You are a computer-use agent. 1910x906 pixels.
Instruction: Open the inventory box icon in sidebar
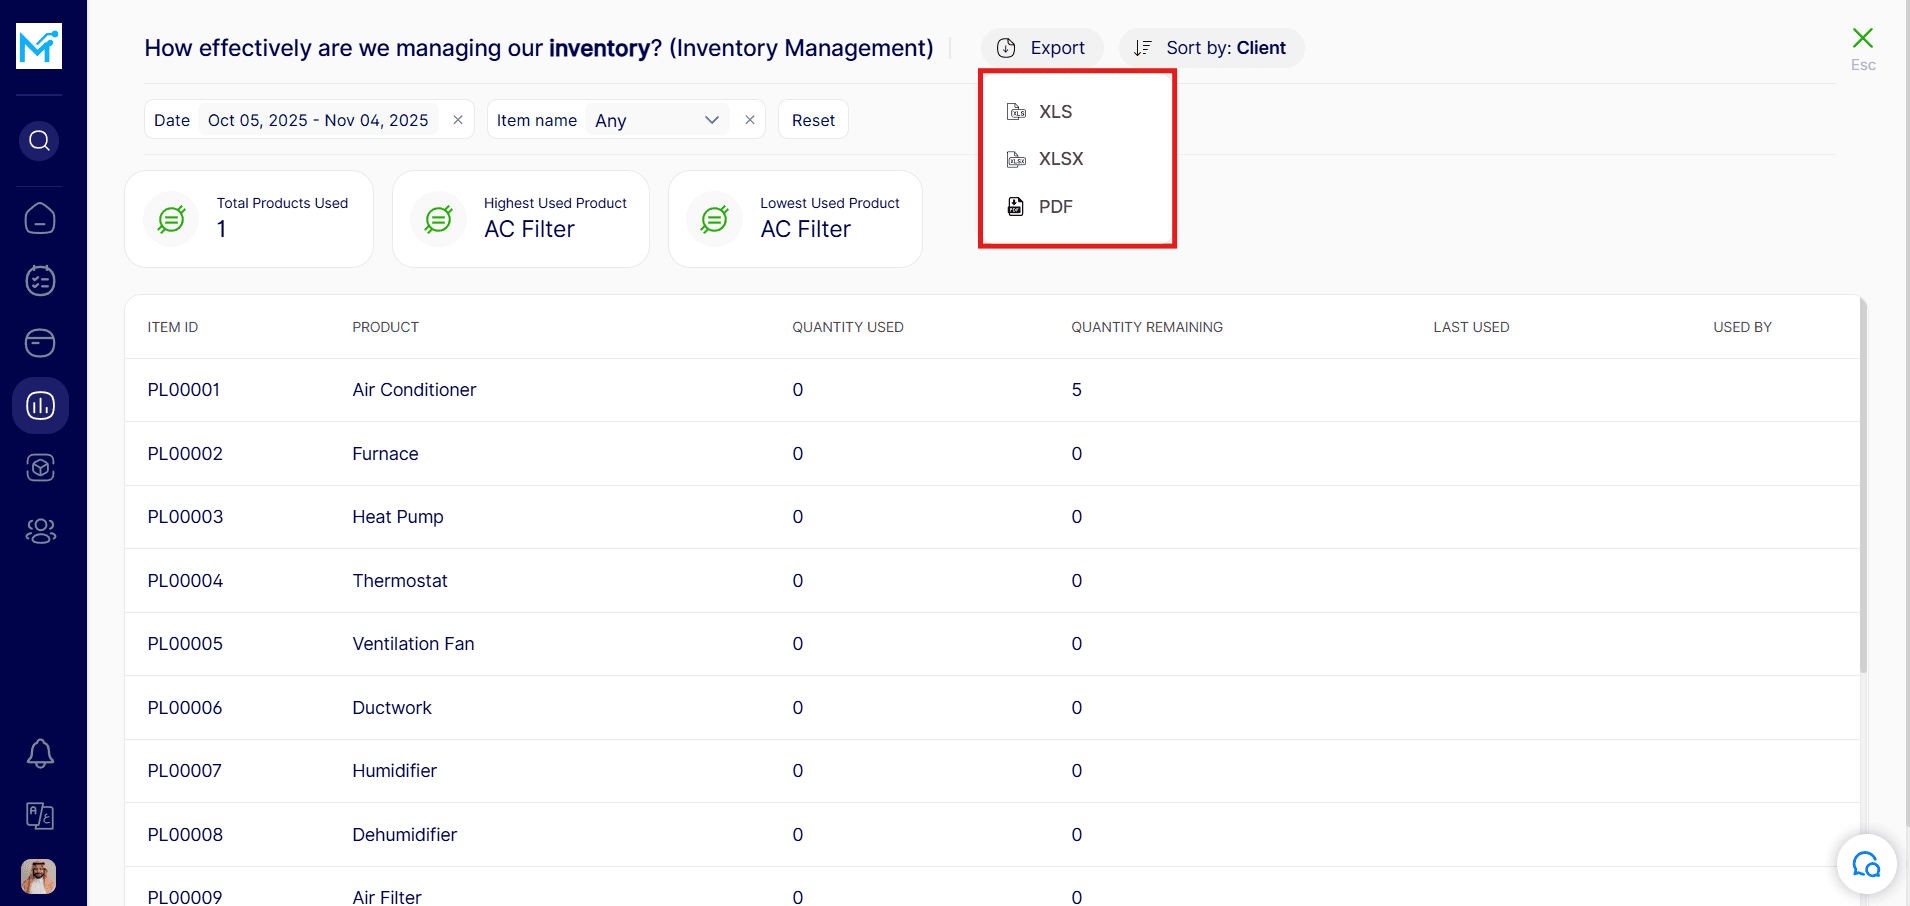point(40,468)
